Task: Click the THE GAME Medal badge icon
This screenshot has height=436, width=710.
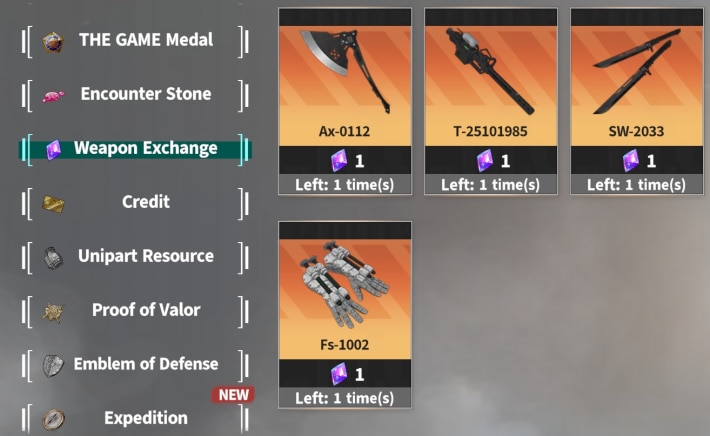Action: (x=53, y=42)
